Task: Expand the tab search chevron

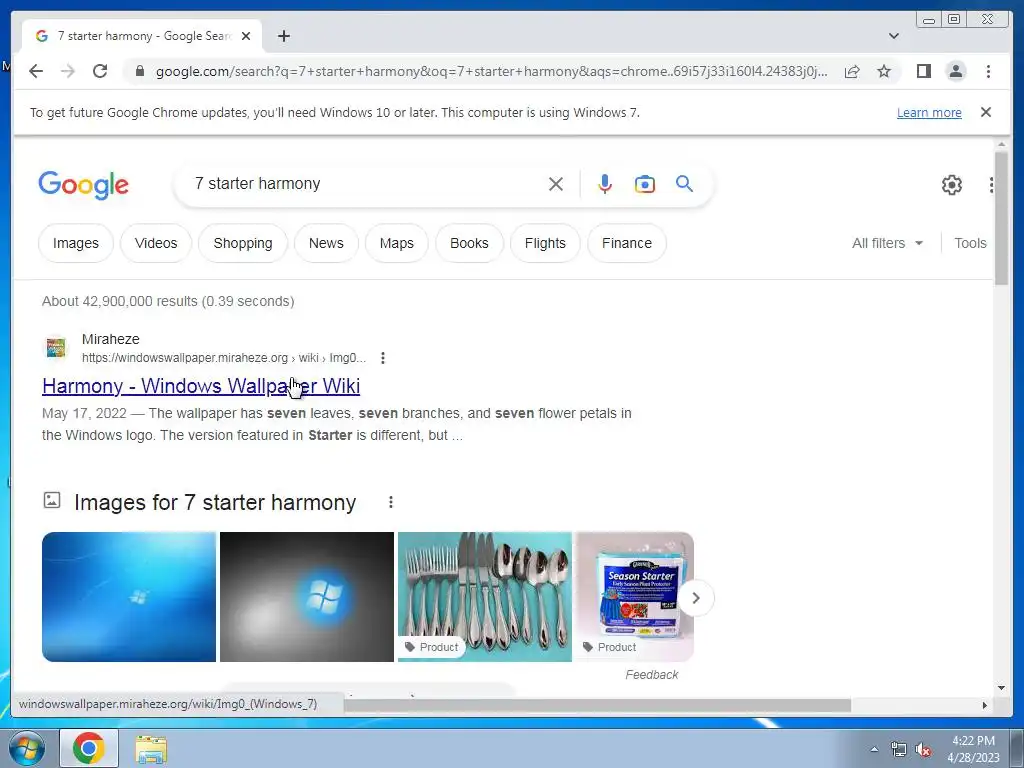Action: point(893,36)
